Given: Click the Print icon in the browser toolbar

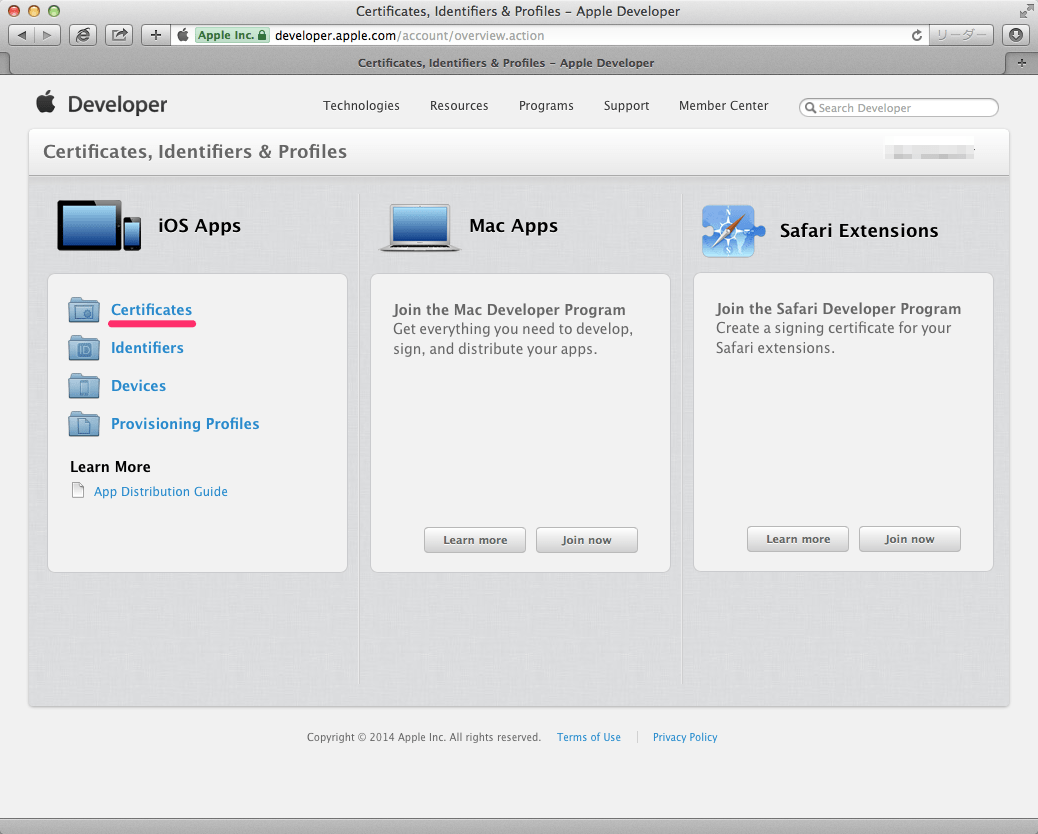Looking at the screenshot, I should click(x=83, y=33).
